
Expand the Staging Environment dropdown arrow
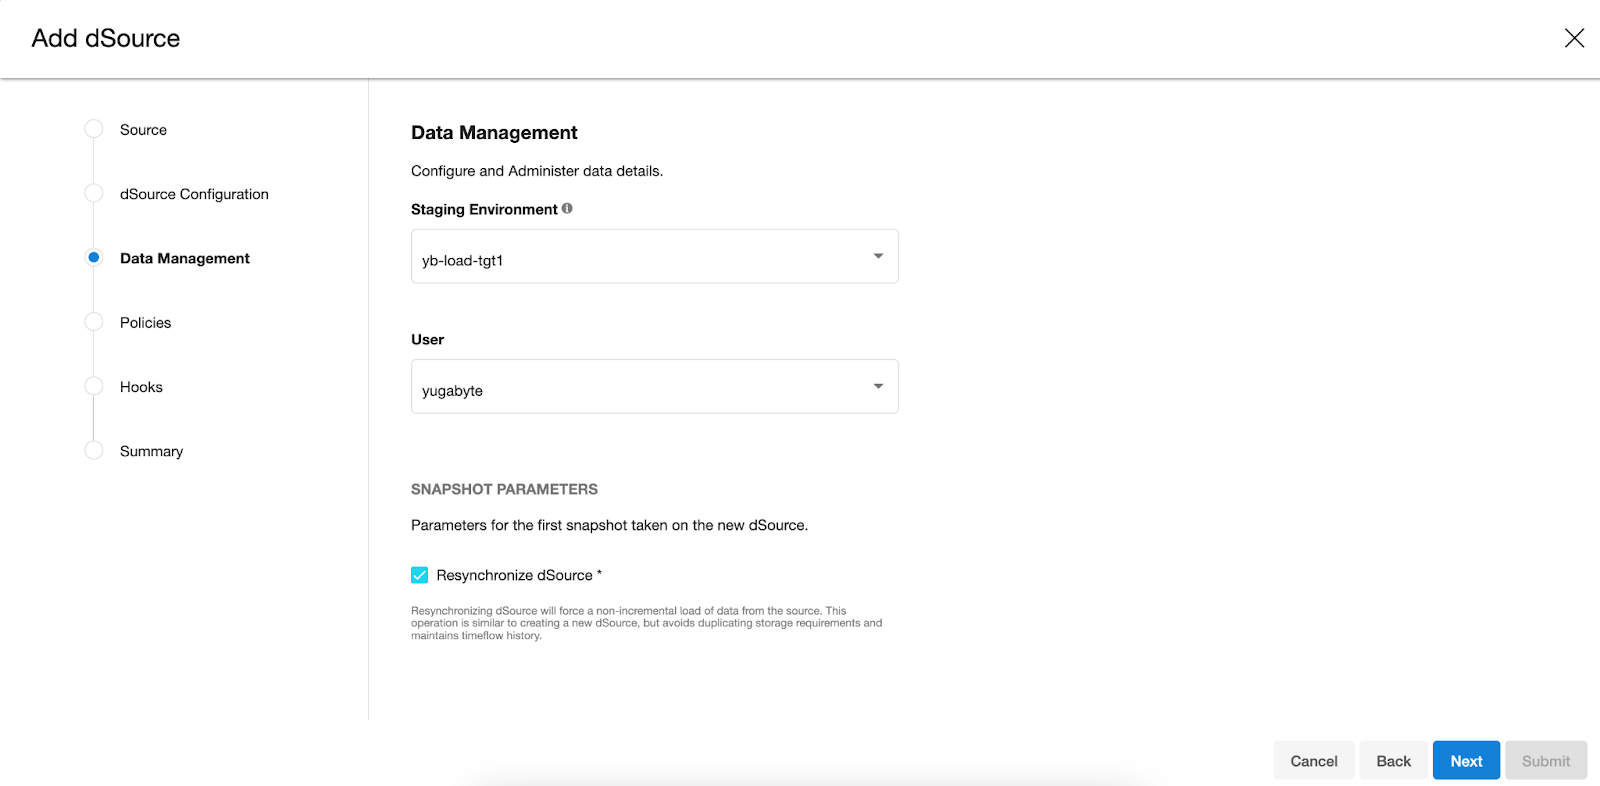point(878,256)
